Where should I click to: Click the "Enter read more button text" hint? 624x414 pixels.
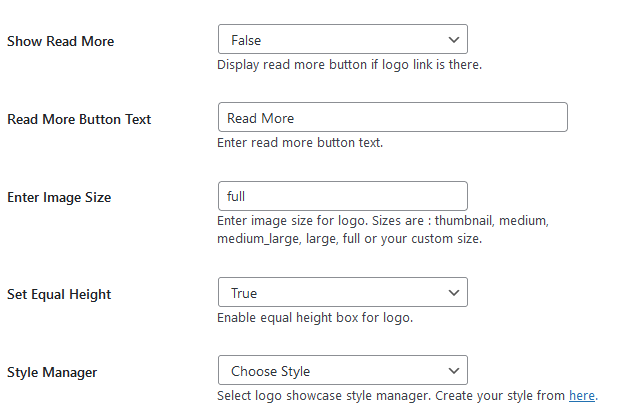300,143
